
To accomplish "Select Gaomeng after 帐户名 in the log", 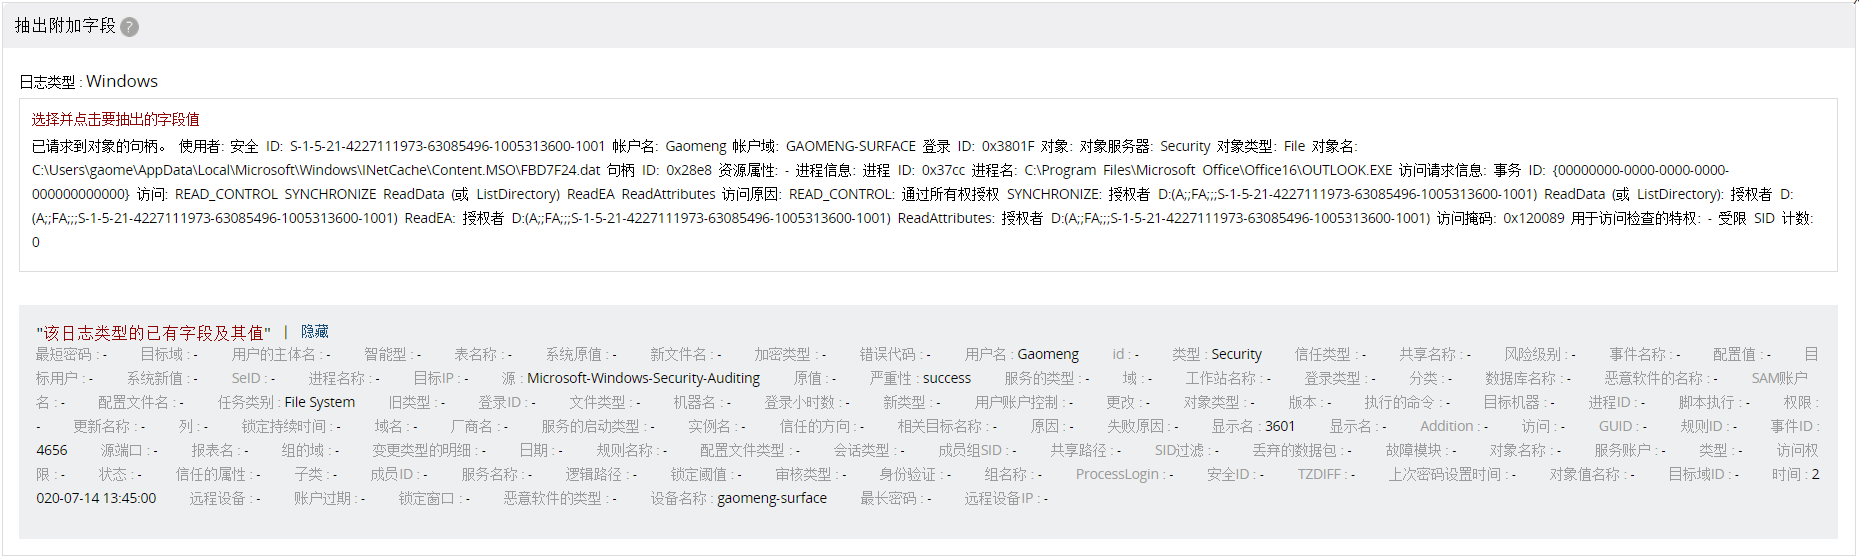I will [696, 146].
